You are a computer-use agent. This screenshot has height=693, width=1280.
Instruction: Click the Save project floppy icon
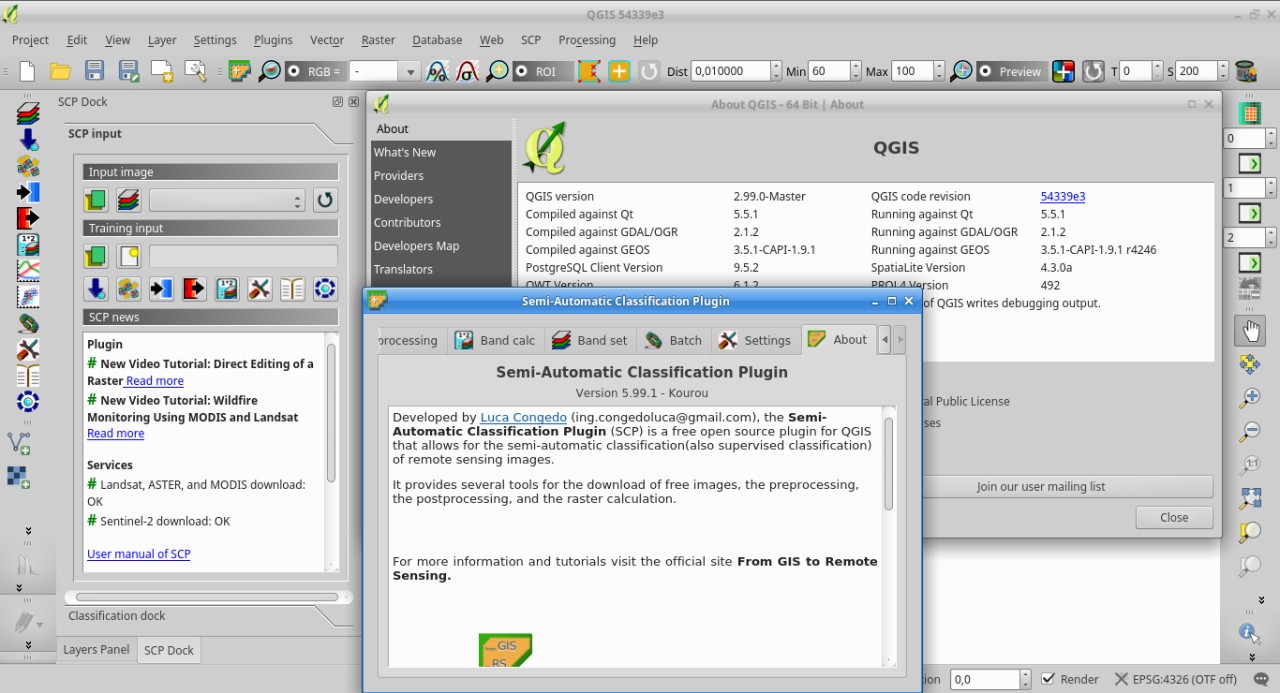pos(94,71)
